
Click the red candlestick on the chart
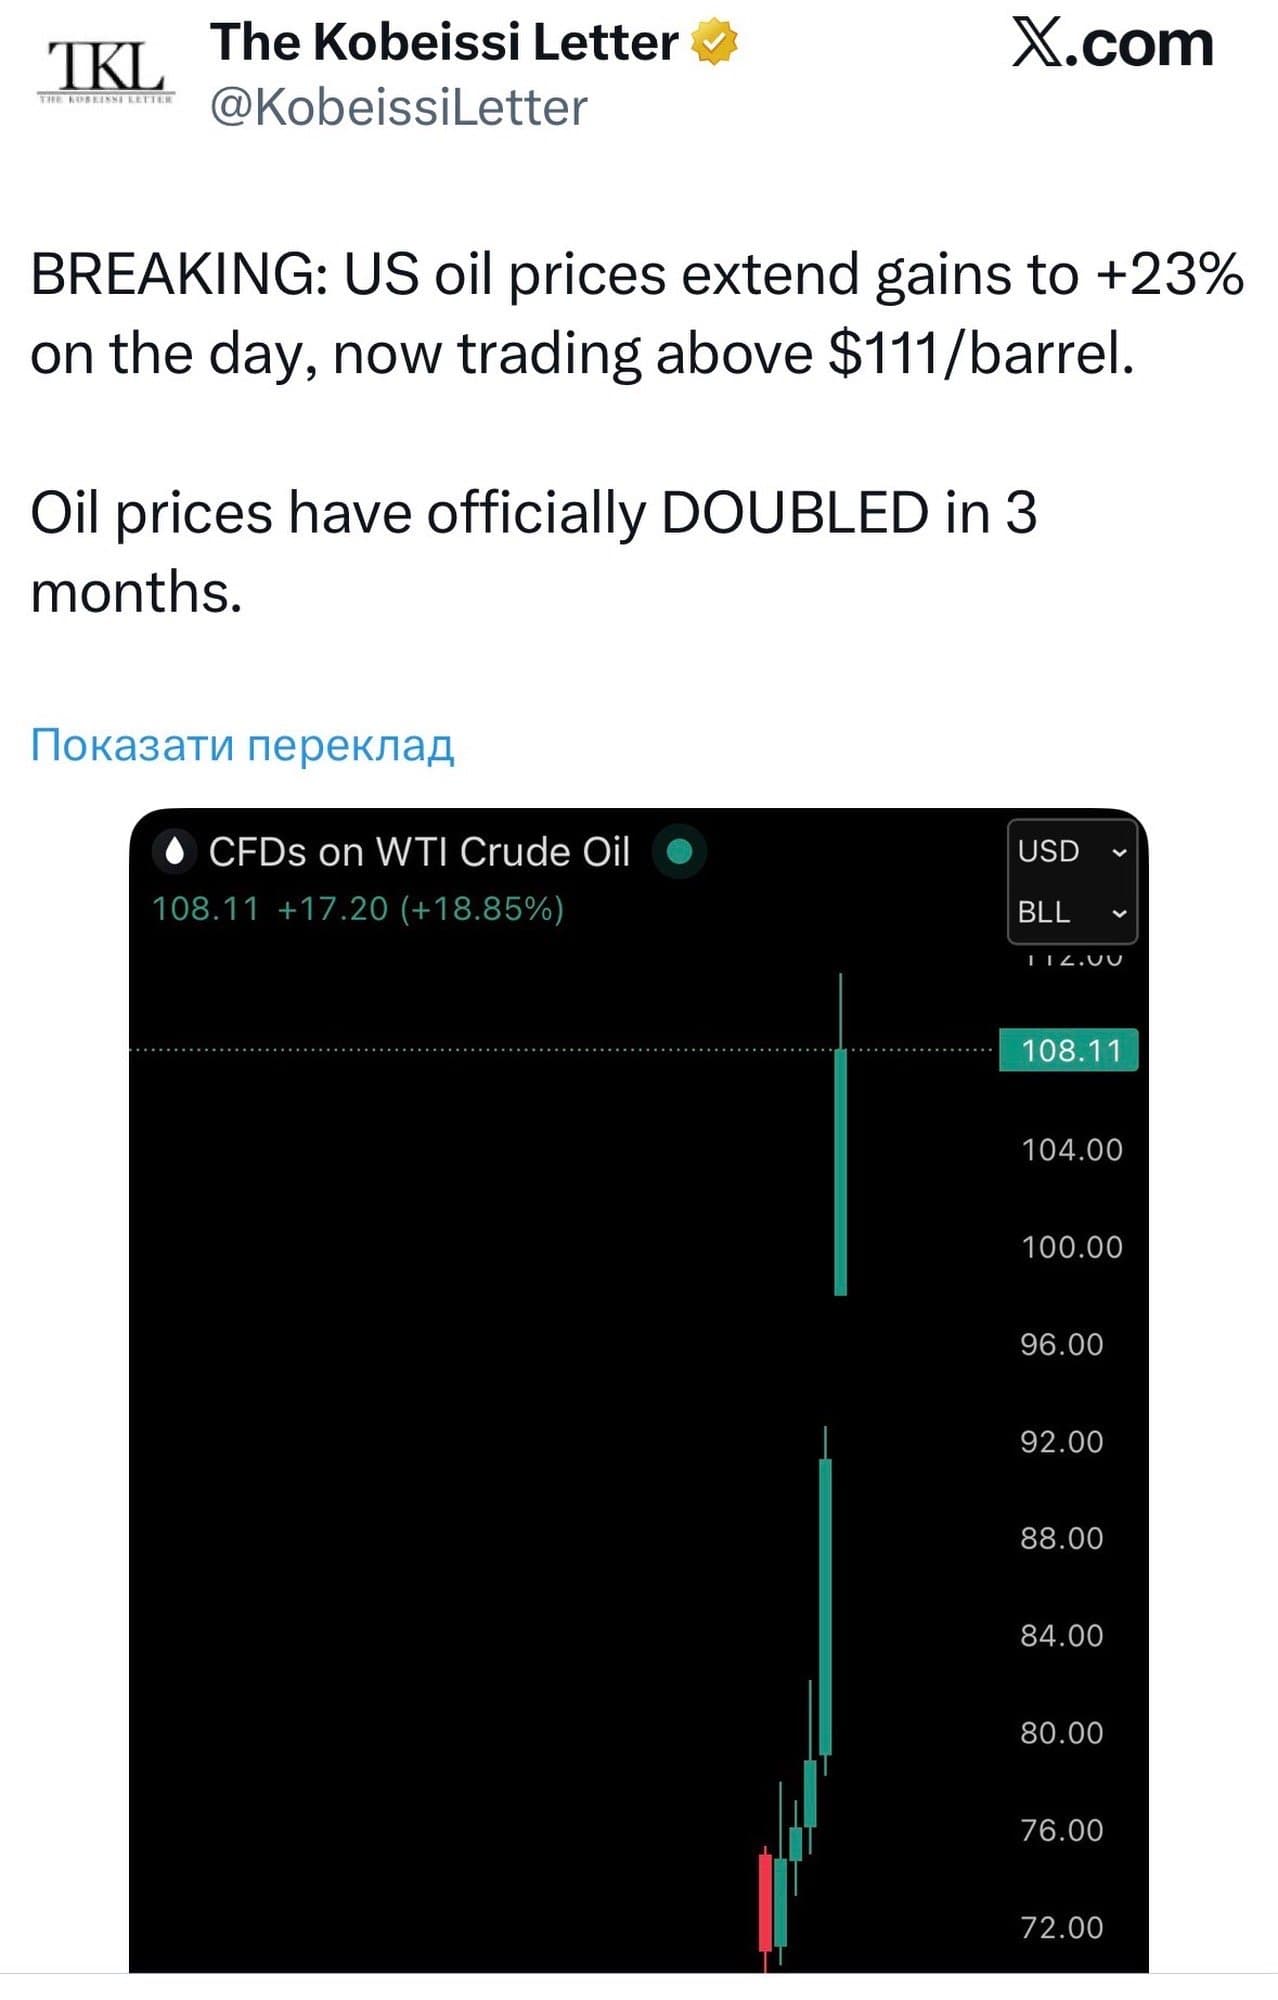point(765,1902)
